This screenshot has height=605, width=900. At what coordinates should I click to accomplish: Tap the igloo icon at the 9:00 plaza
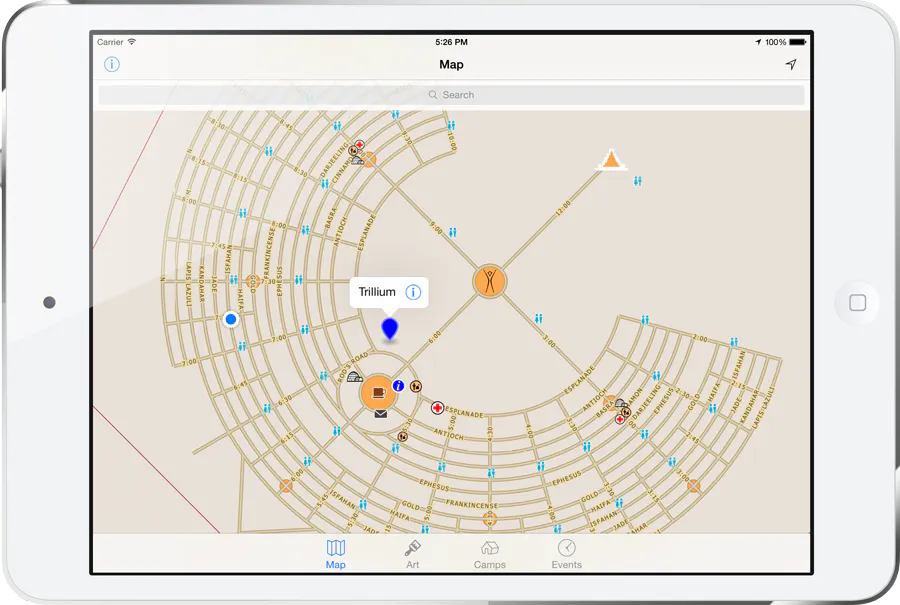coord(358,160)
